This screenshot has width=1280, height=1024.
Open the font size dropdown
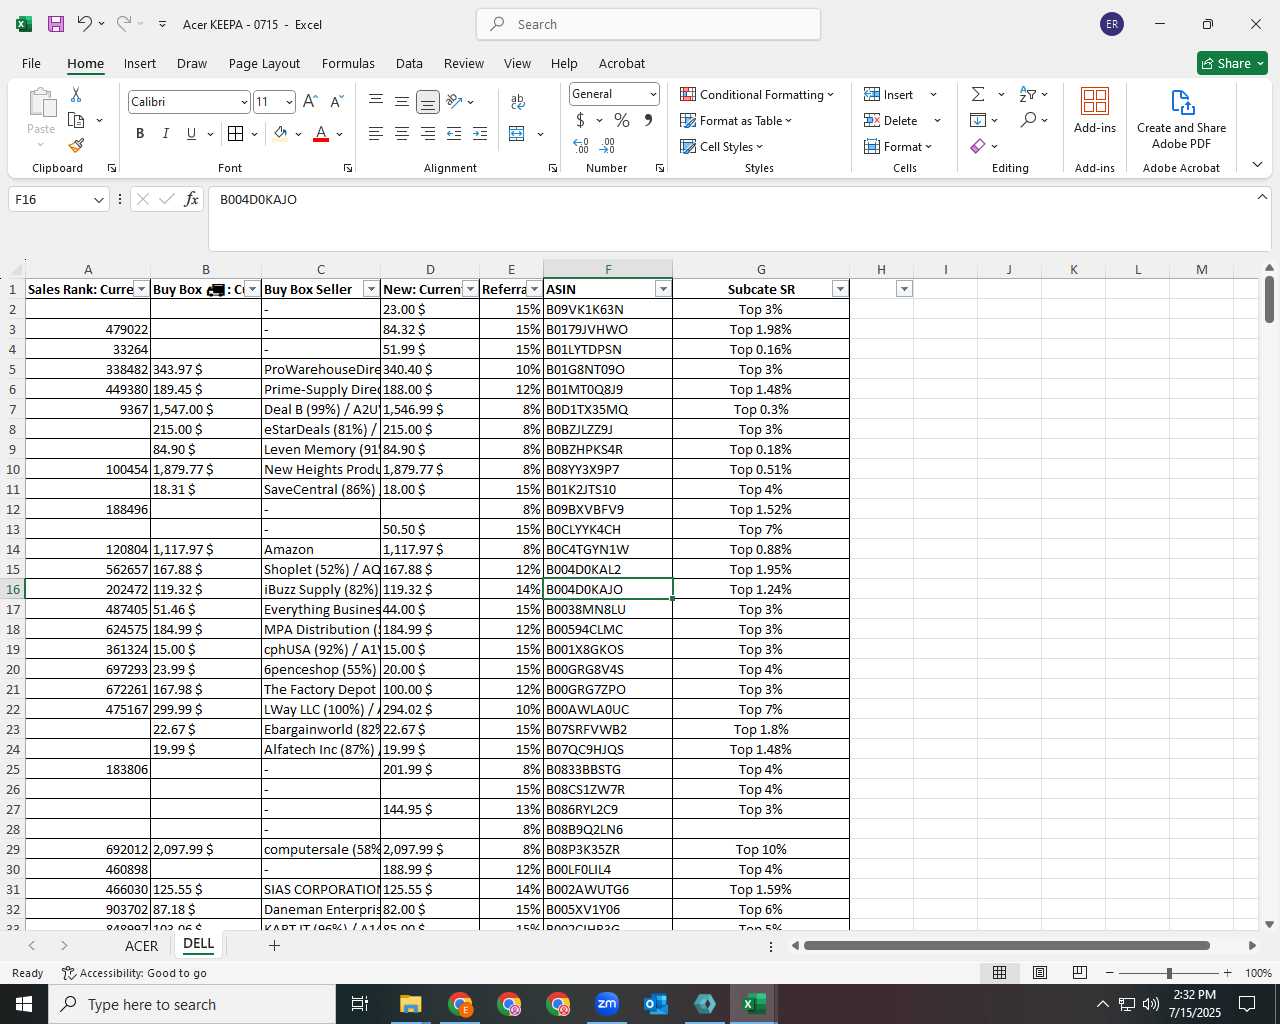click(289, 102)
